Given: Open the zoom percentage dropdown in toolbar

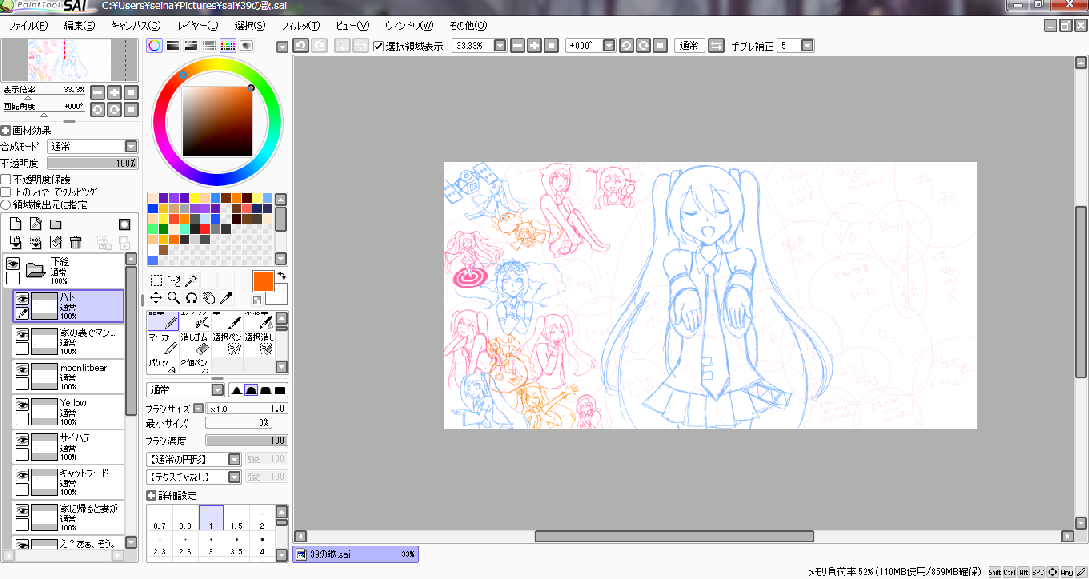Looking at the screenshot, I should coord(501,46).
